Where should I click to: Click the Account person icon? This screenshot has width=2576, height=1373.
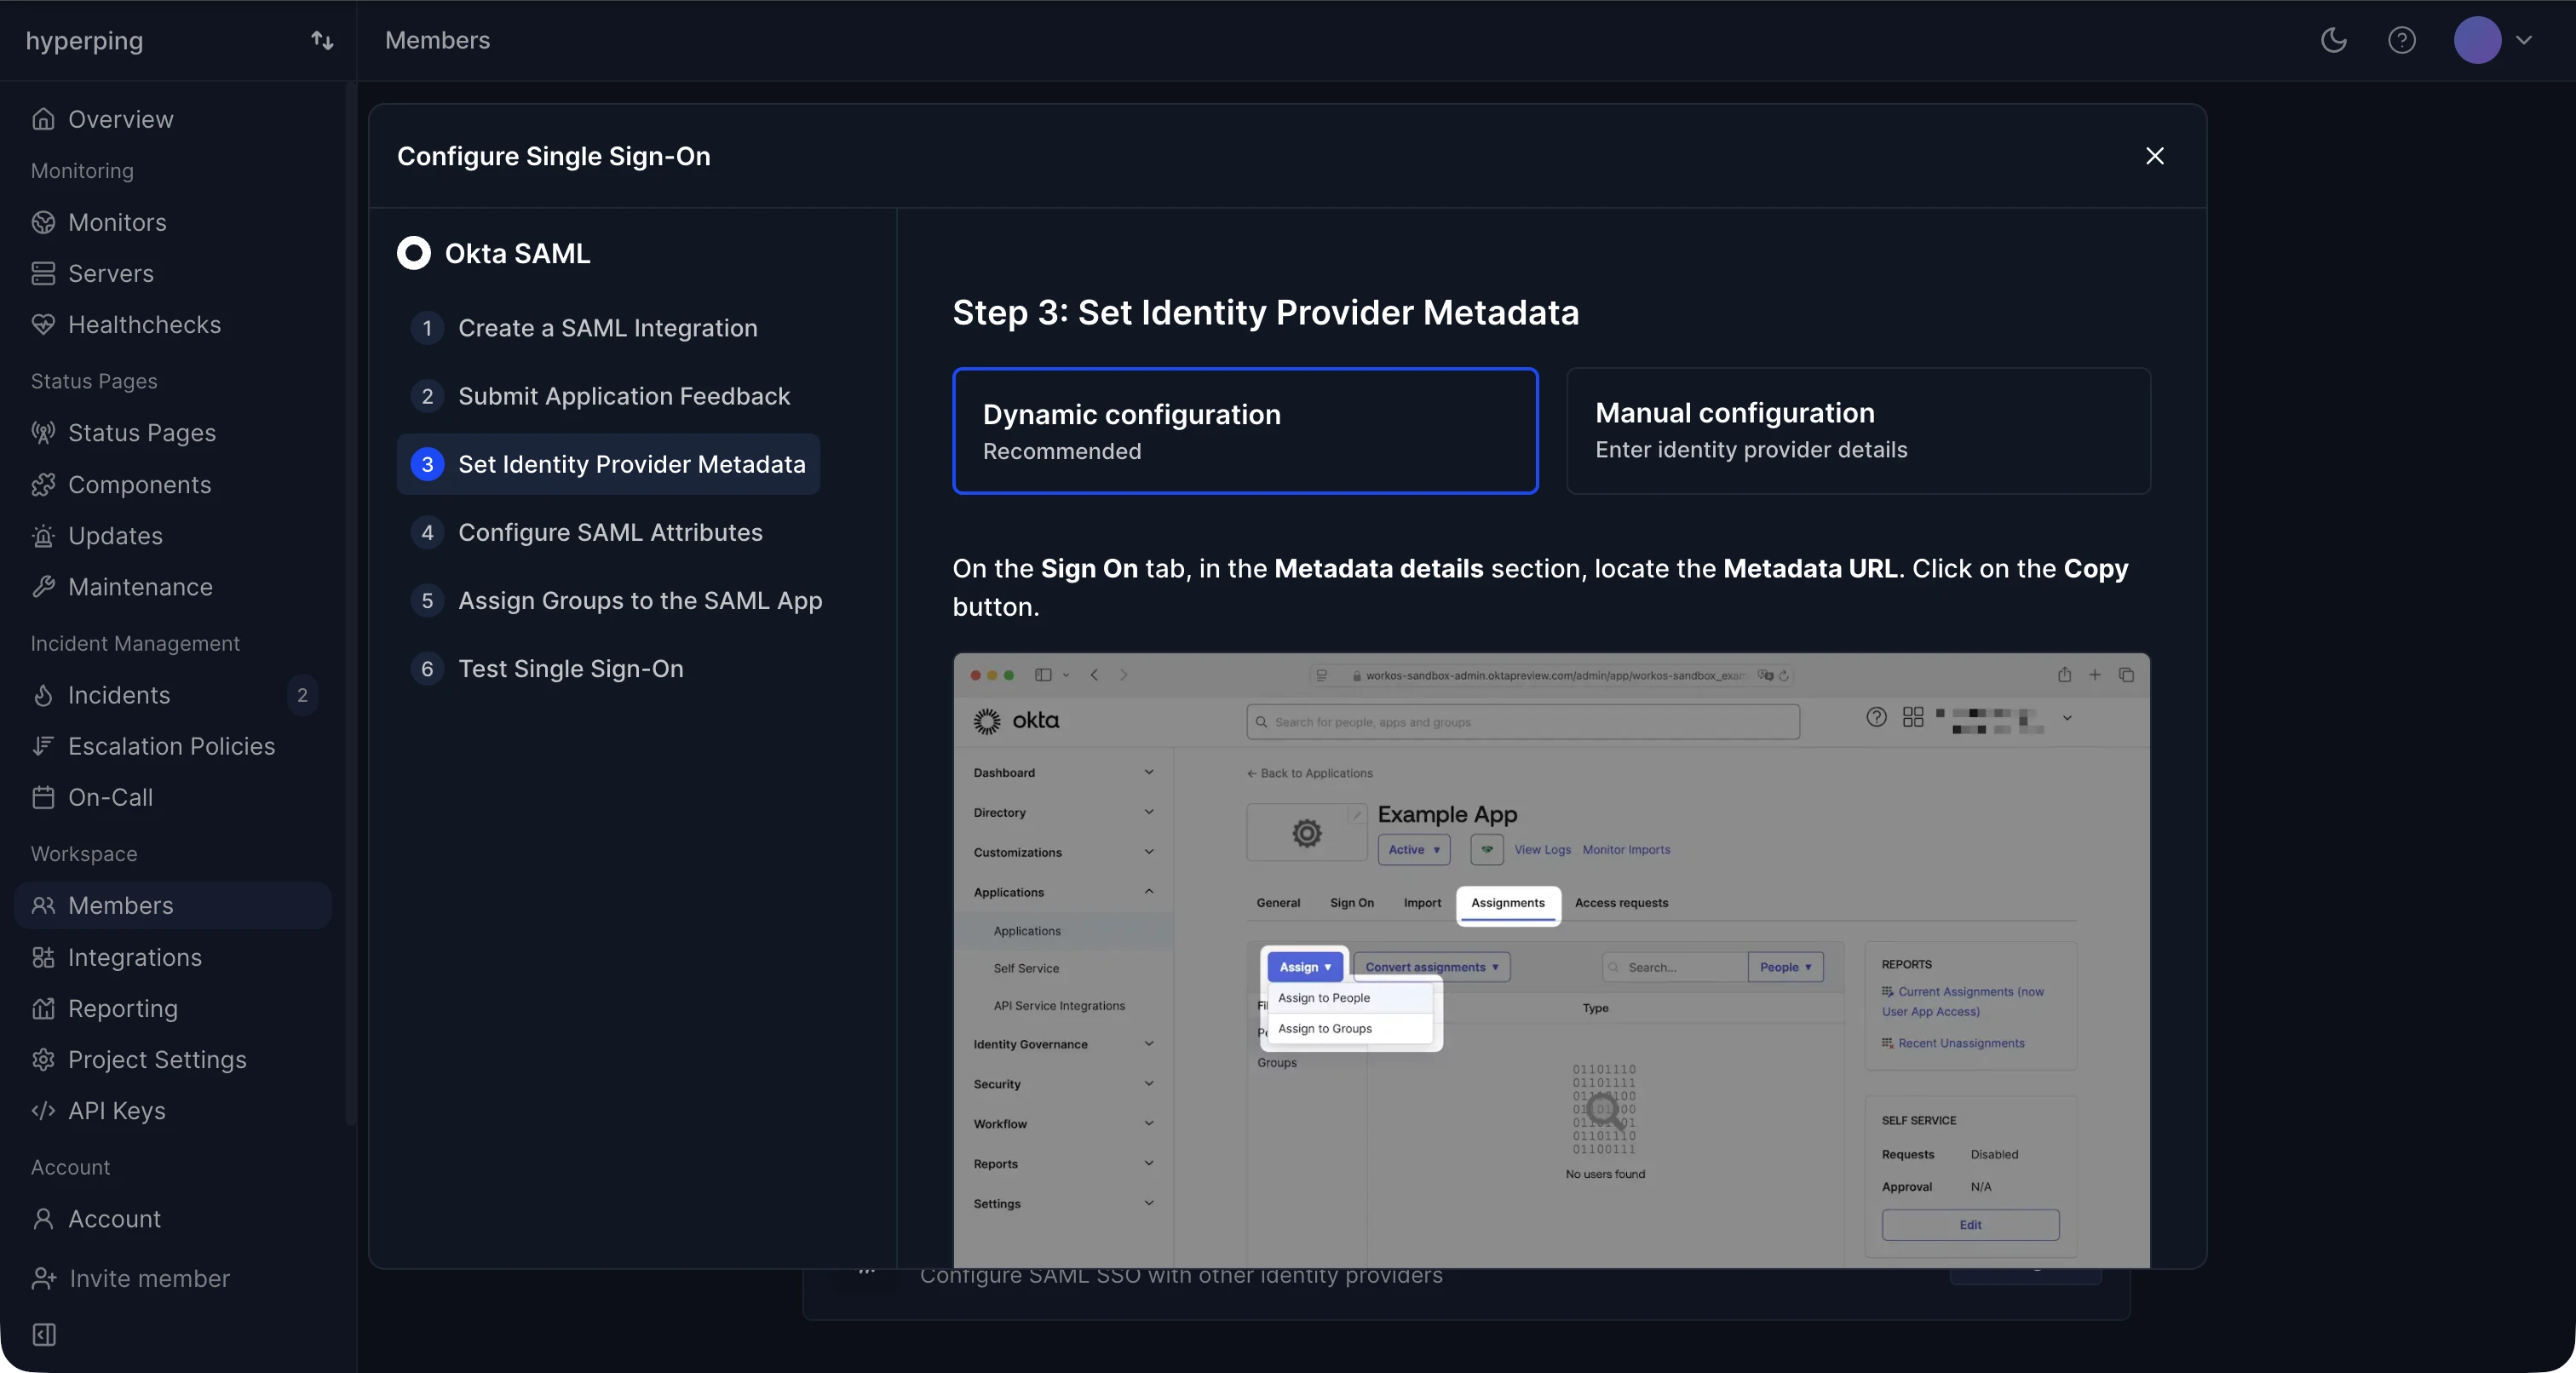[x=43, y=1218]
